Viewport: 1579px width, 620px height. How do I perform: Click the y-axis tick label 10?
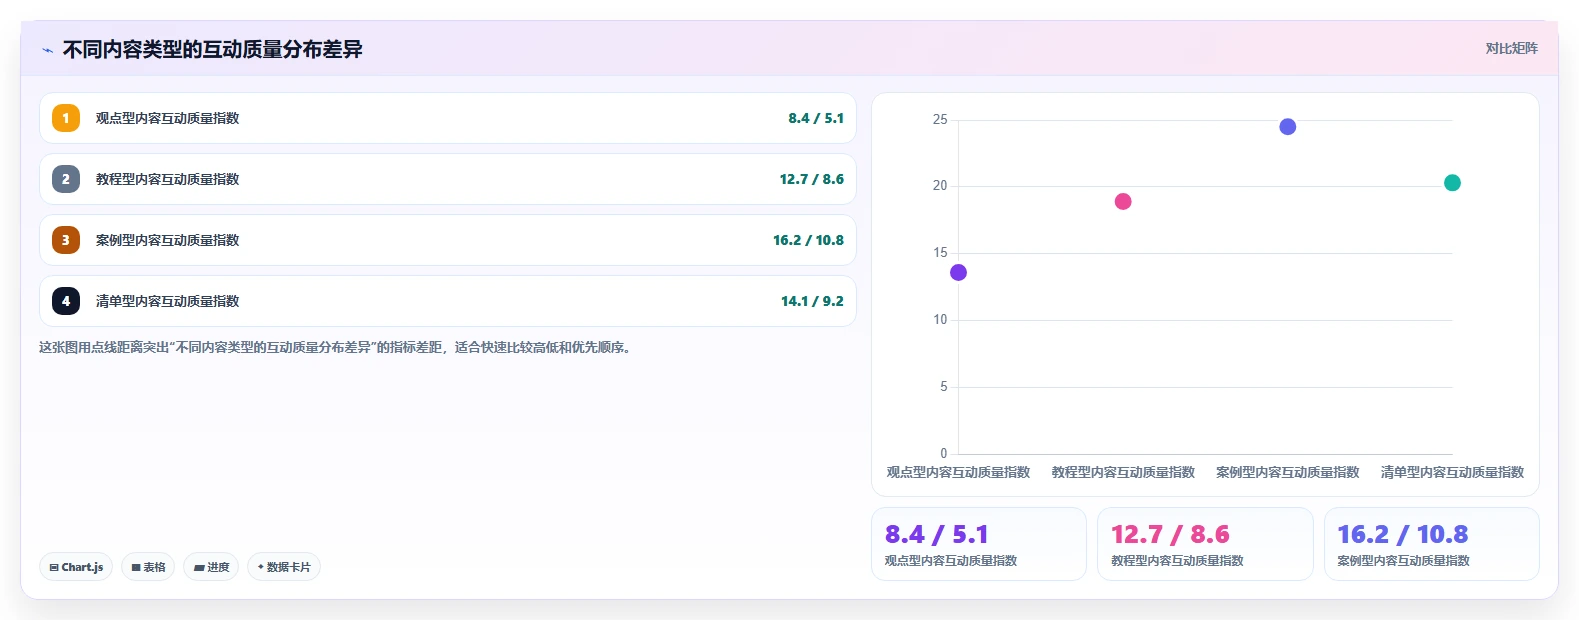pos(940,320)
